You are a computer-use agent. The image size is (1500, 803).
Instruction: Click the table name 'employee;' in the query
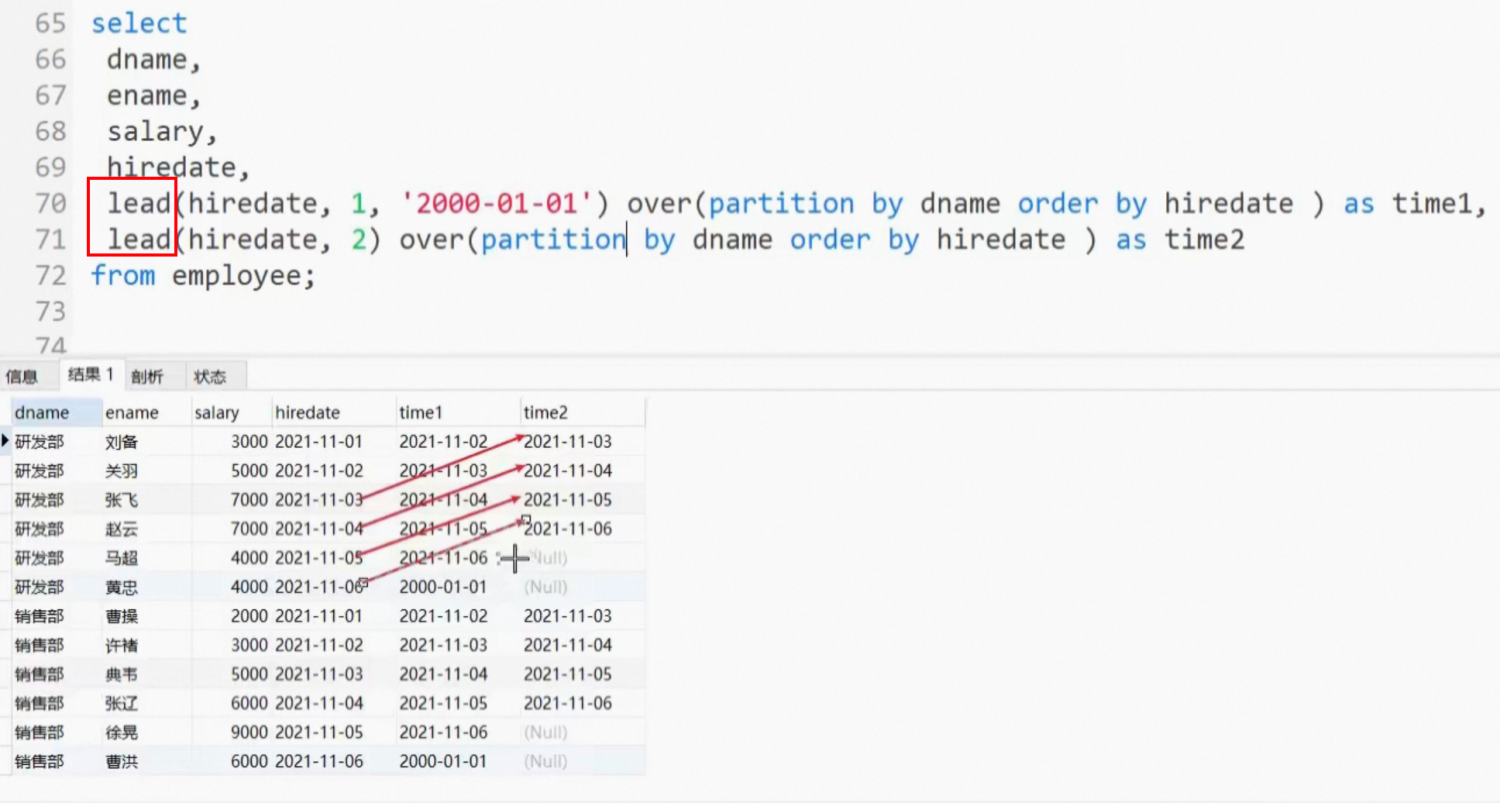244,275
